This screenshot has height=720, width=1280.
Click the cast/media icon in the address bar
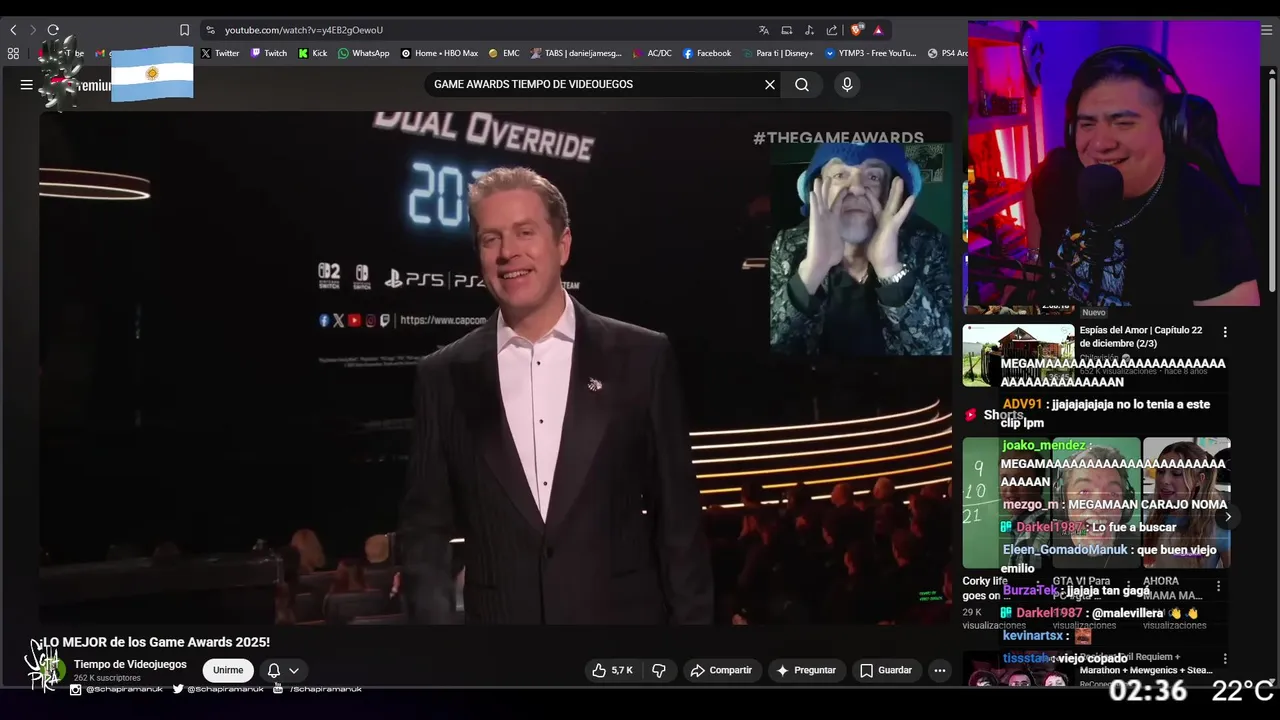787,30
